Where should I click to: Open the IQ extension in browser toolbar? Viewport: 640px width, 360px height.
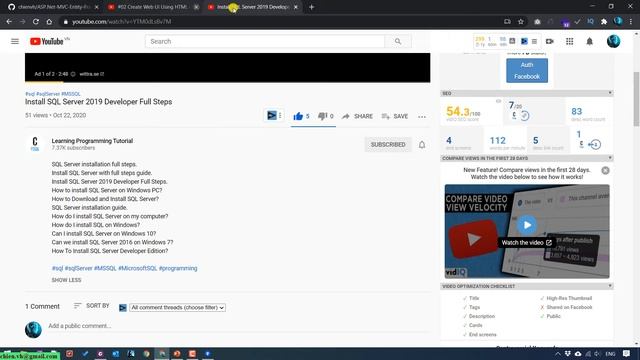(590, 21)
